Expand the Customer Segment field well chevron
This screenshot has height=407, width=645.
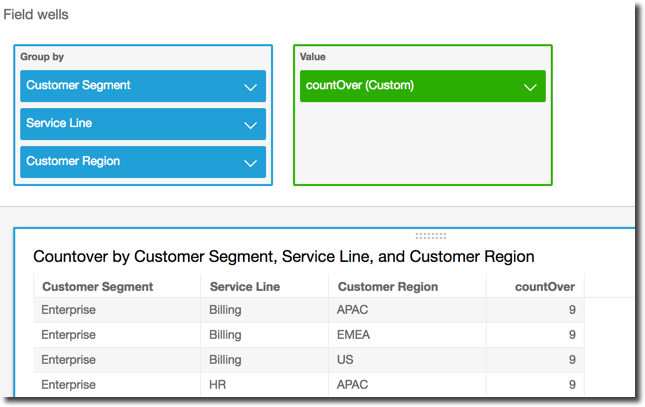(x=250, y=87)
